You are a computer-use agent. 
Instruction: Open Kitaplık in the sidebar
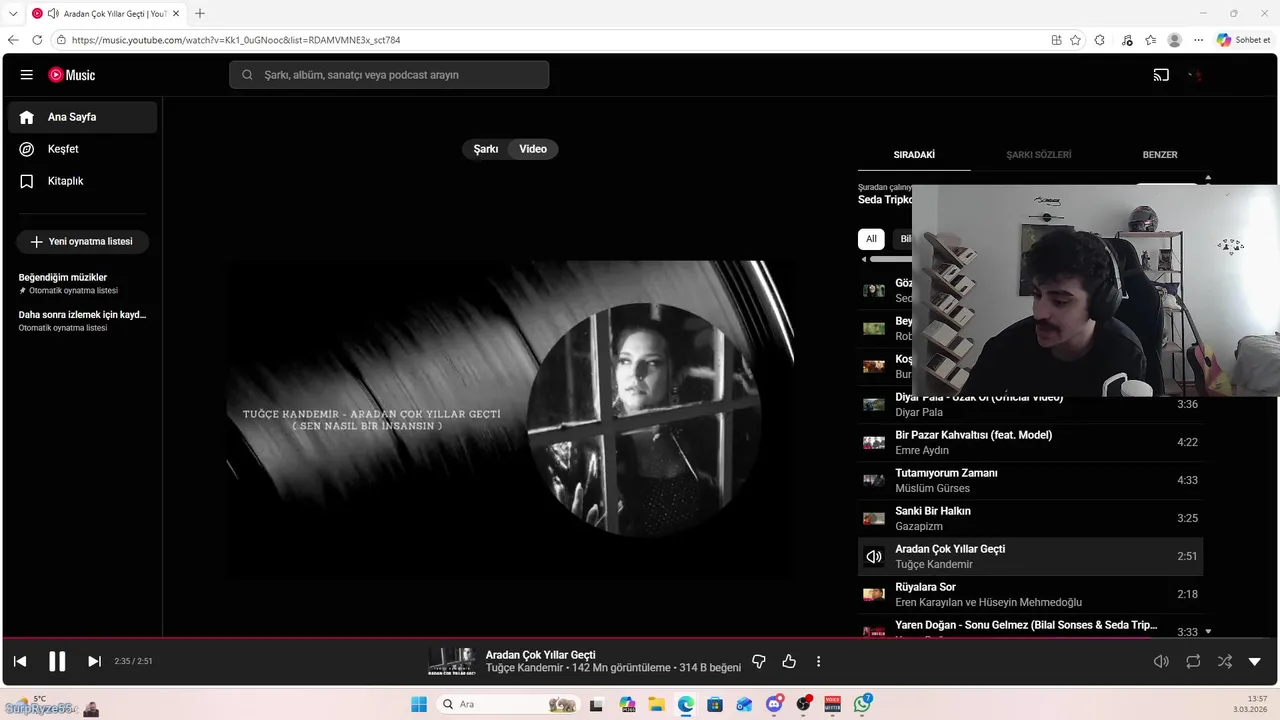click(x=84, y=181)
